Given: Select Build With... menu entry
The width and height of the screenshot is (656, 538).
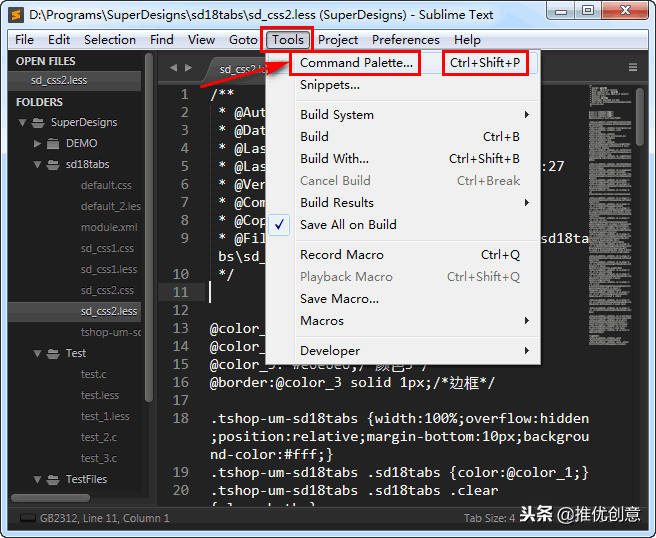Looking at the screenshot, I should [x=403, y=159].
